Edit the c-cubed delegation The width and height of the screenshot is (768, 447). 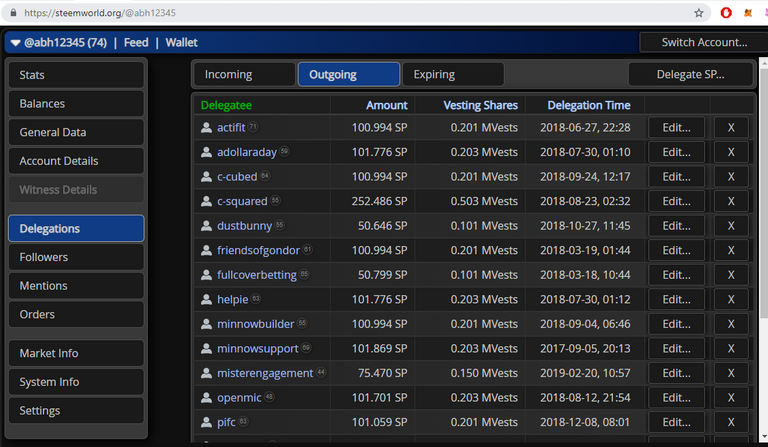676,176
